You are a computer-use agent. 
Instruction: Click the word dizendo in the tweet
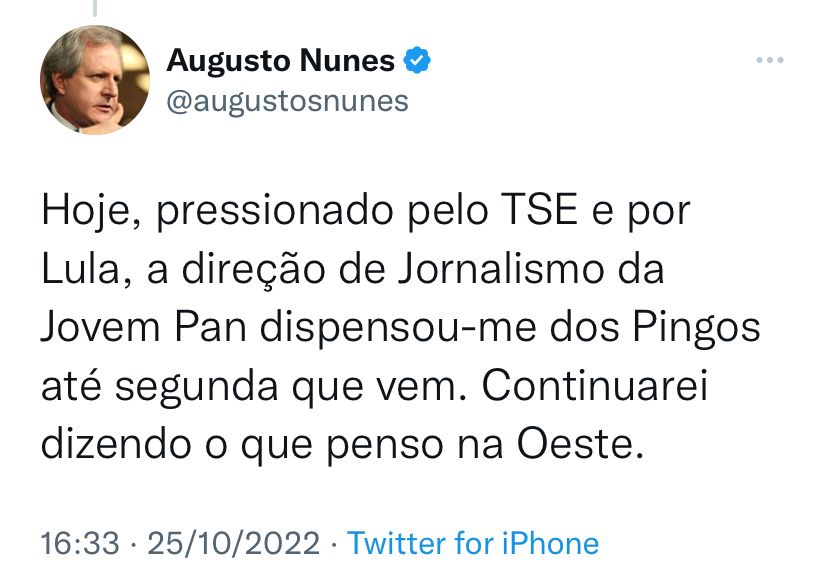coord(110,442)
